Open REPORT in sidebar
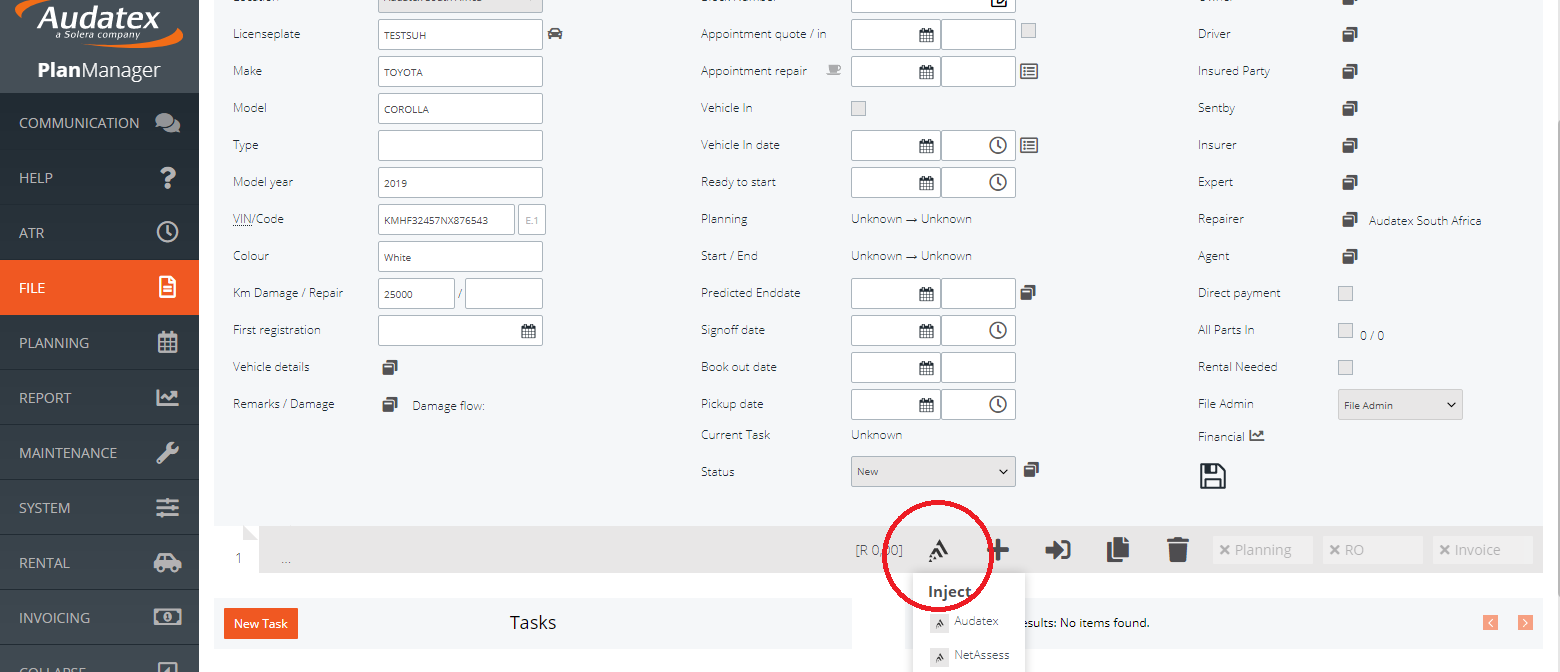The image size is (1560, 672). point(99,398)
